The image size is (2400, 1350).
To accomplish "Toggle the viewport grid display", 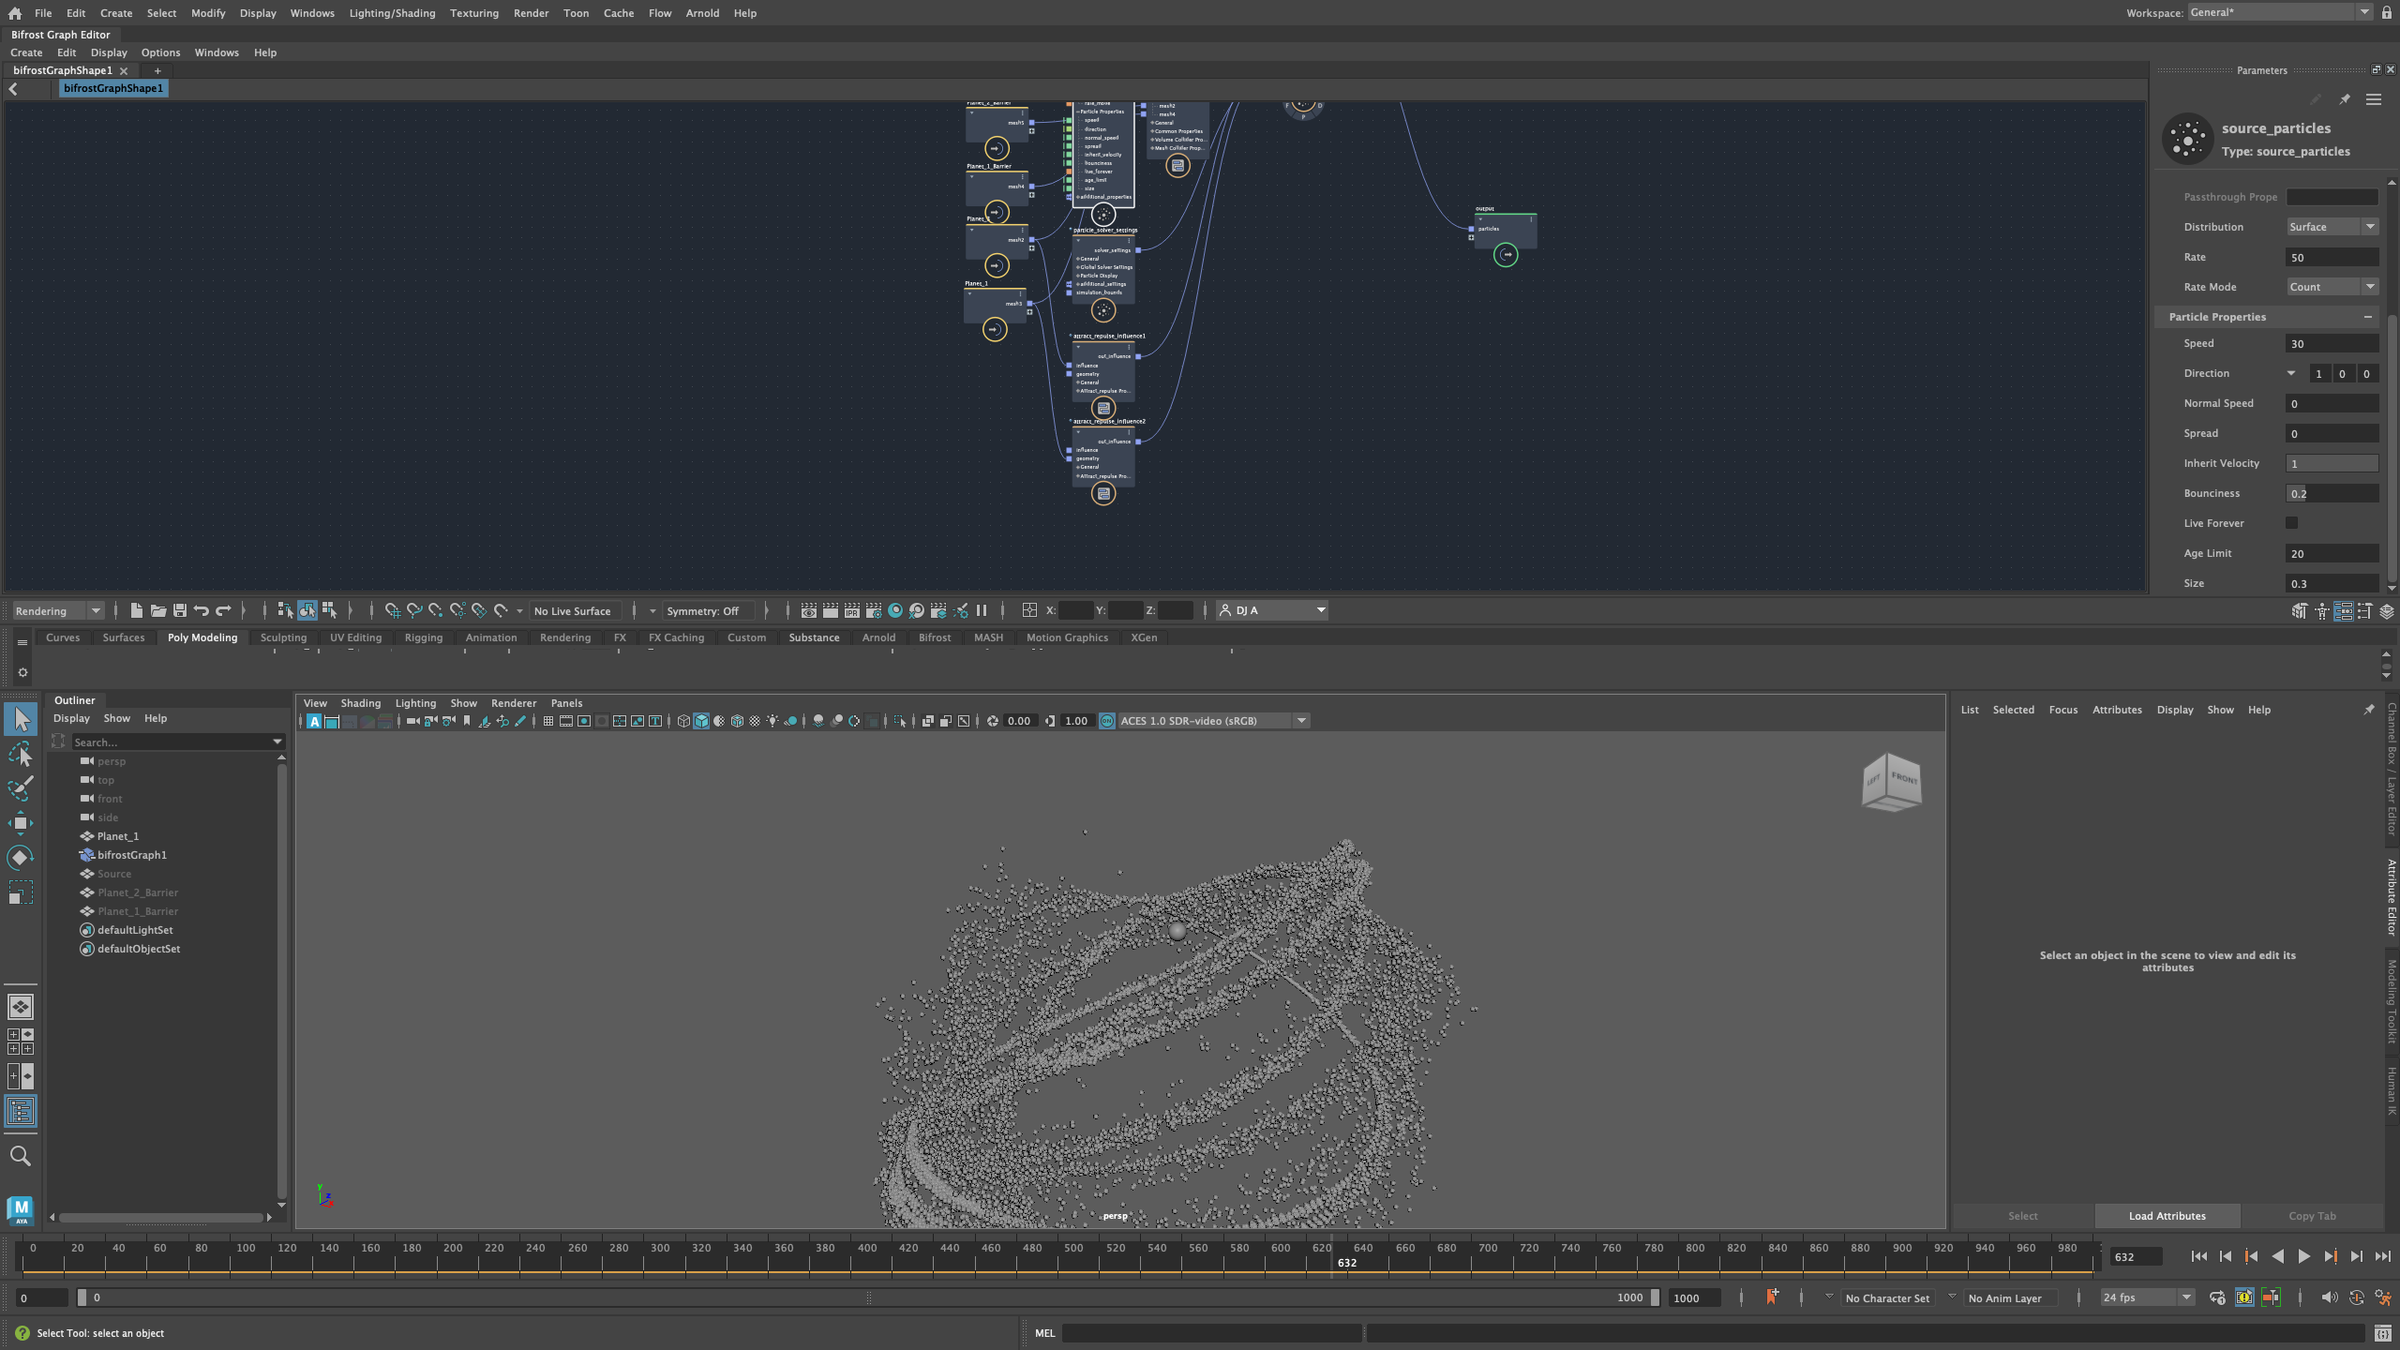I will pos(548,721).
